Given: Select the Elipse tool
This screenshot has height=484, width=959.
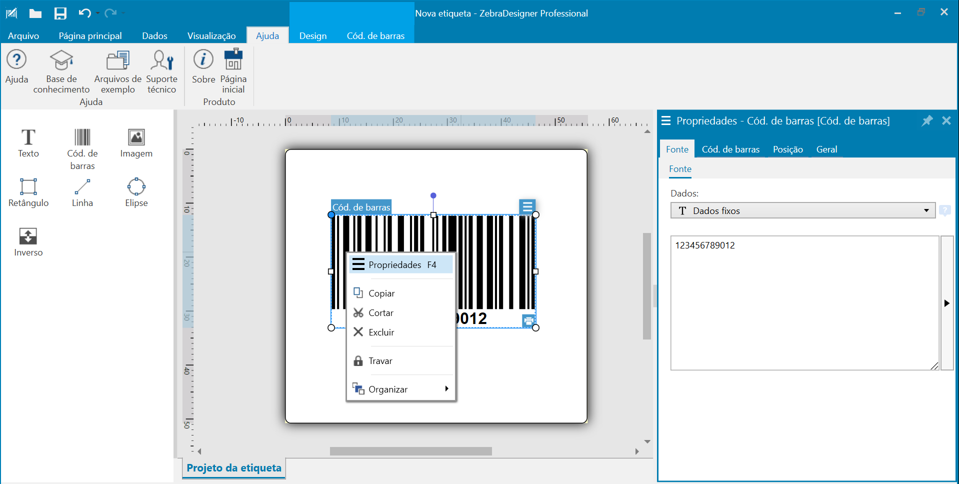Looking at the screenshot, I should click(x=136, y=192).
